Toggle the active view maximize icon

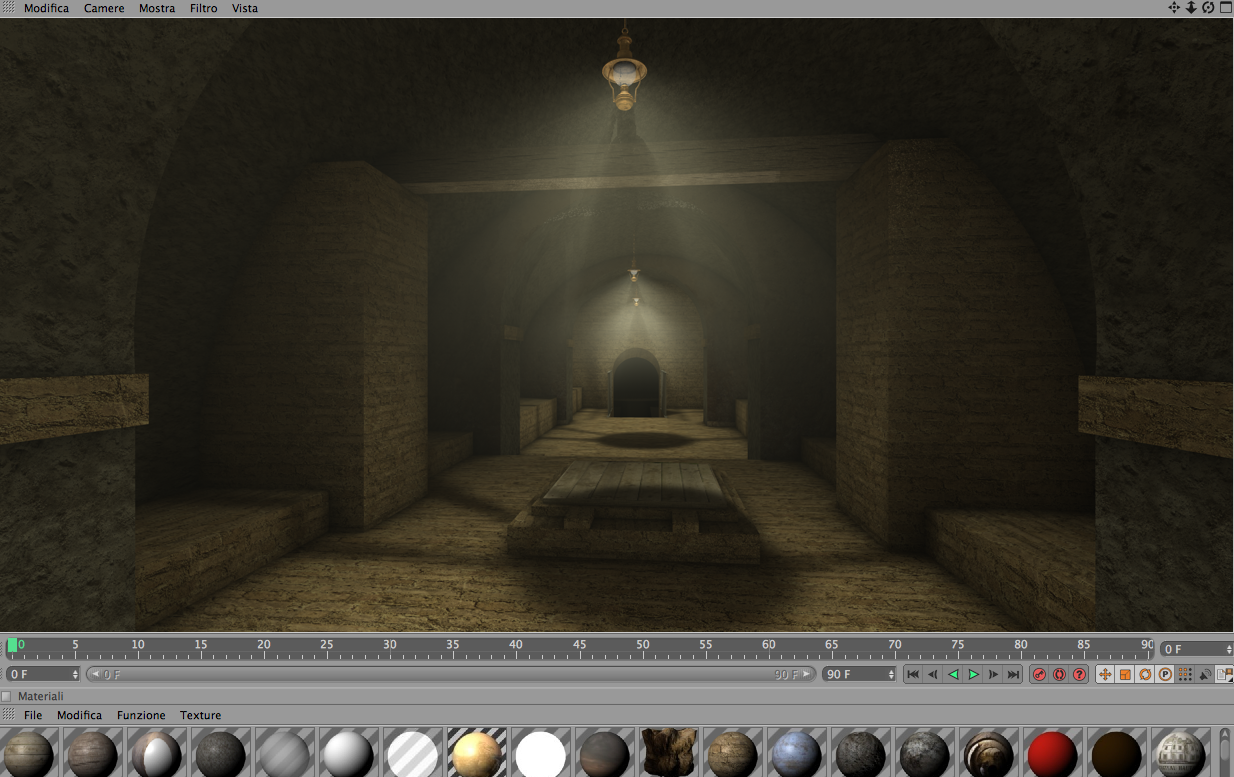pos(1225,8)
